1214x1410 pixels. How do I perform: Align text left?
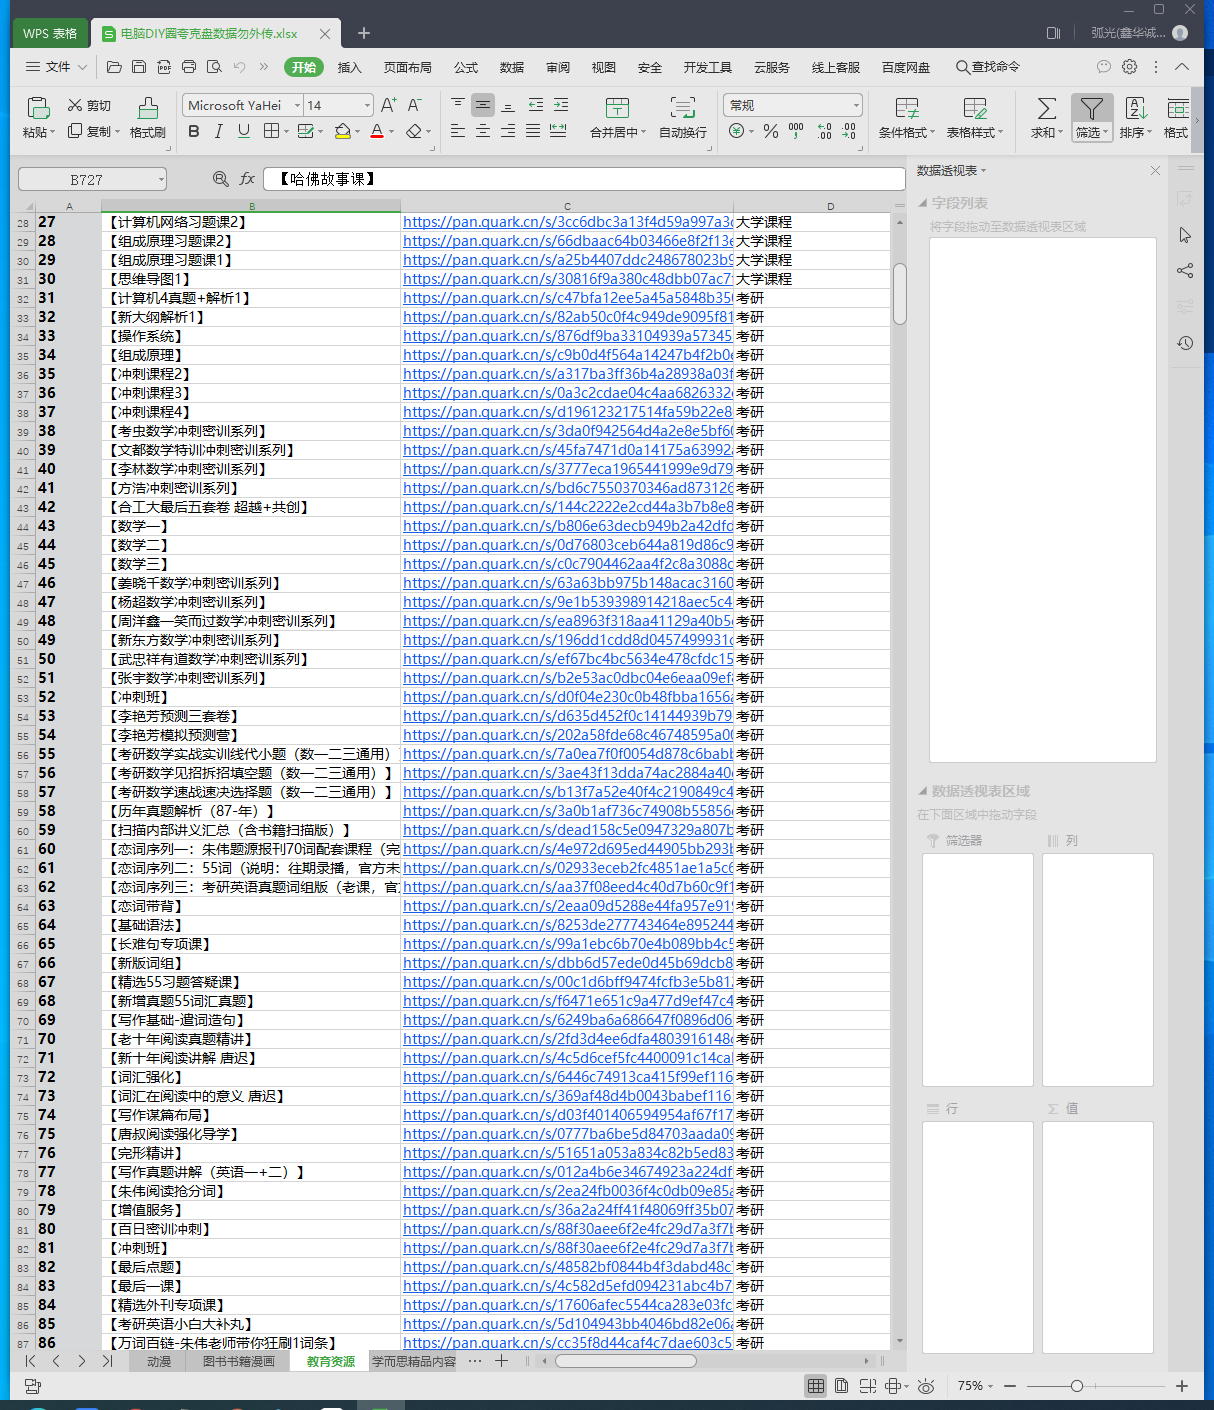tap(458, 131)
